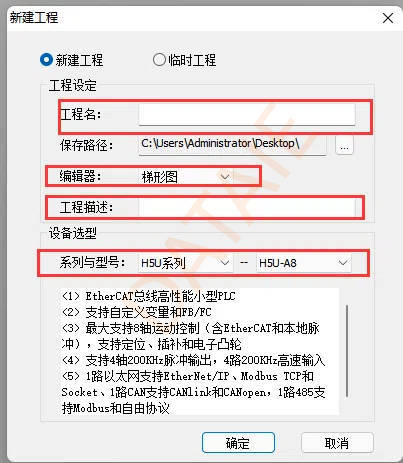This screenshot has width=403, height=463.
Task: Click the 工程名 text input field
Action: 247,114
